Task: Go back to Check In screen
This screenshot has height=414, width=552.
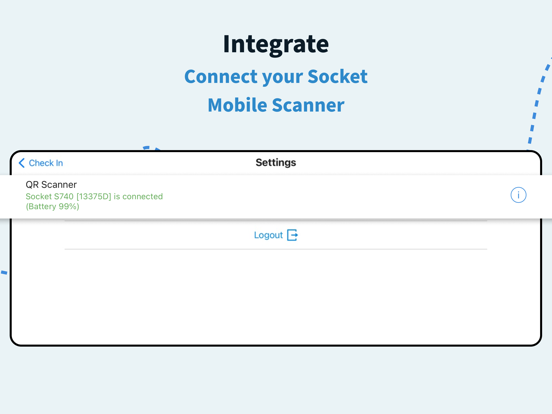Action: (x=41, y=163)
